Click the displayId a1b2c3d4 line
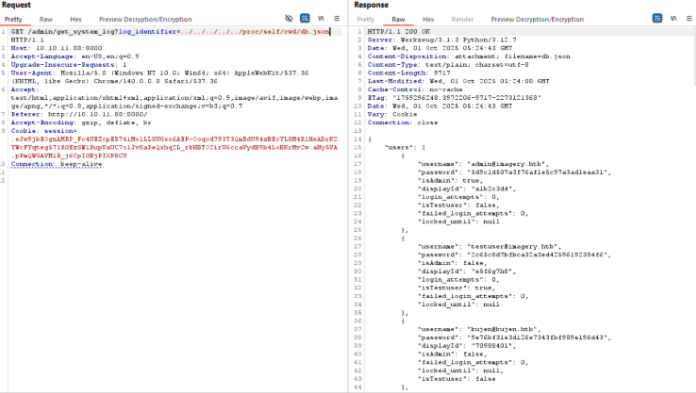 (x=467, y=189)
